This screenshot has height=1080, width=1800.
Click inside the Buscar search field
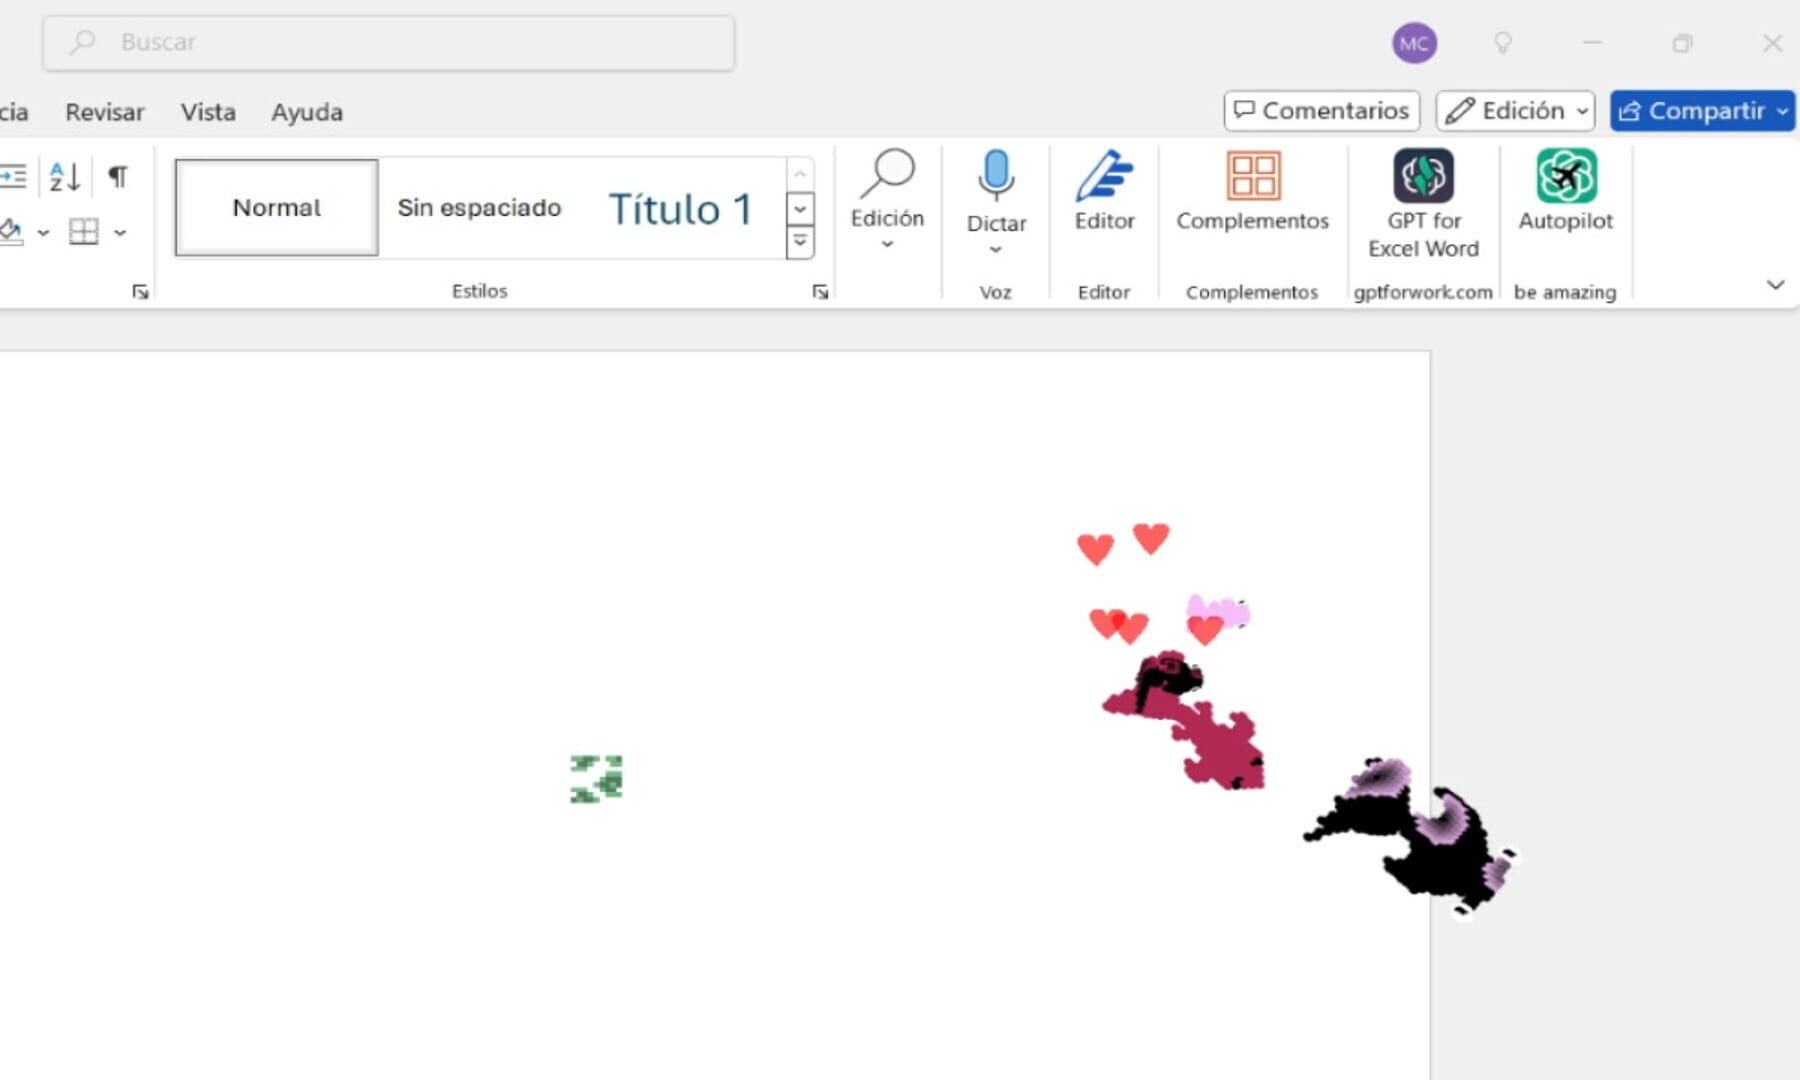pos(388,42)
